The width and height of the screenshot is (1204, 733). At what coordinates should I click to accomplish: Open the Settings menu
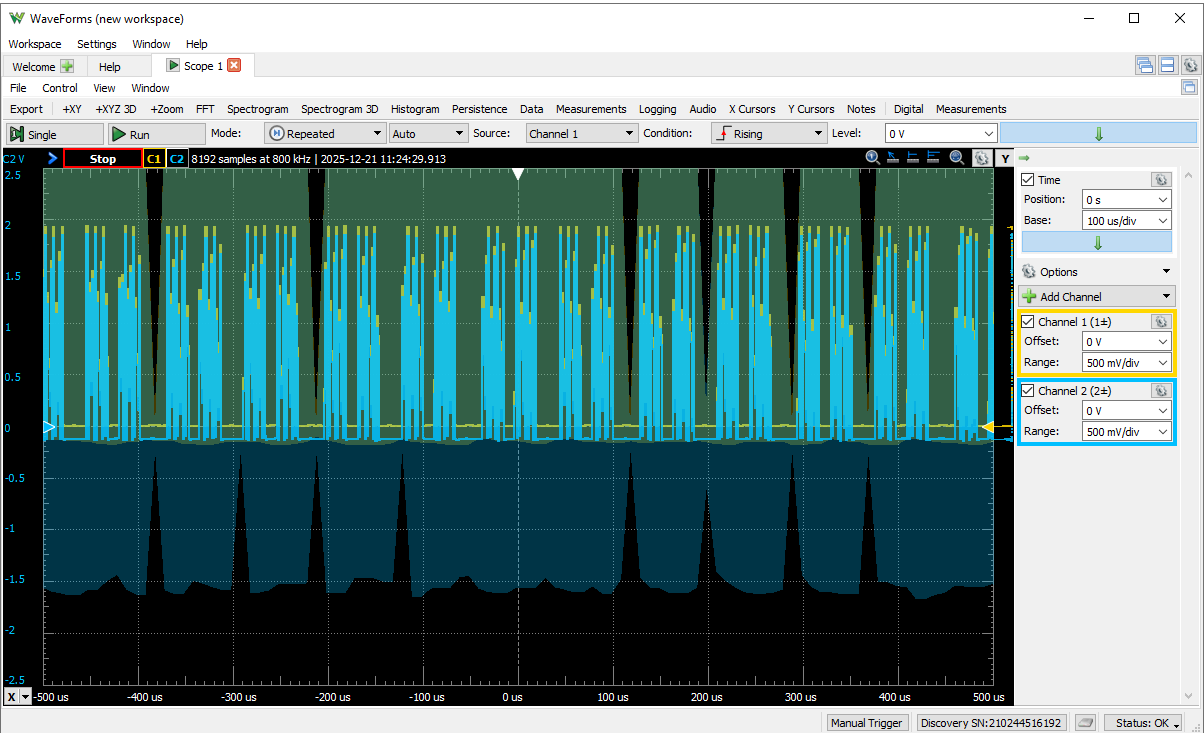coord(97,44)
